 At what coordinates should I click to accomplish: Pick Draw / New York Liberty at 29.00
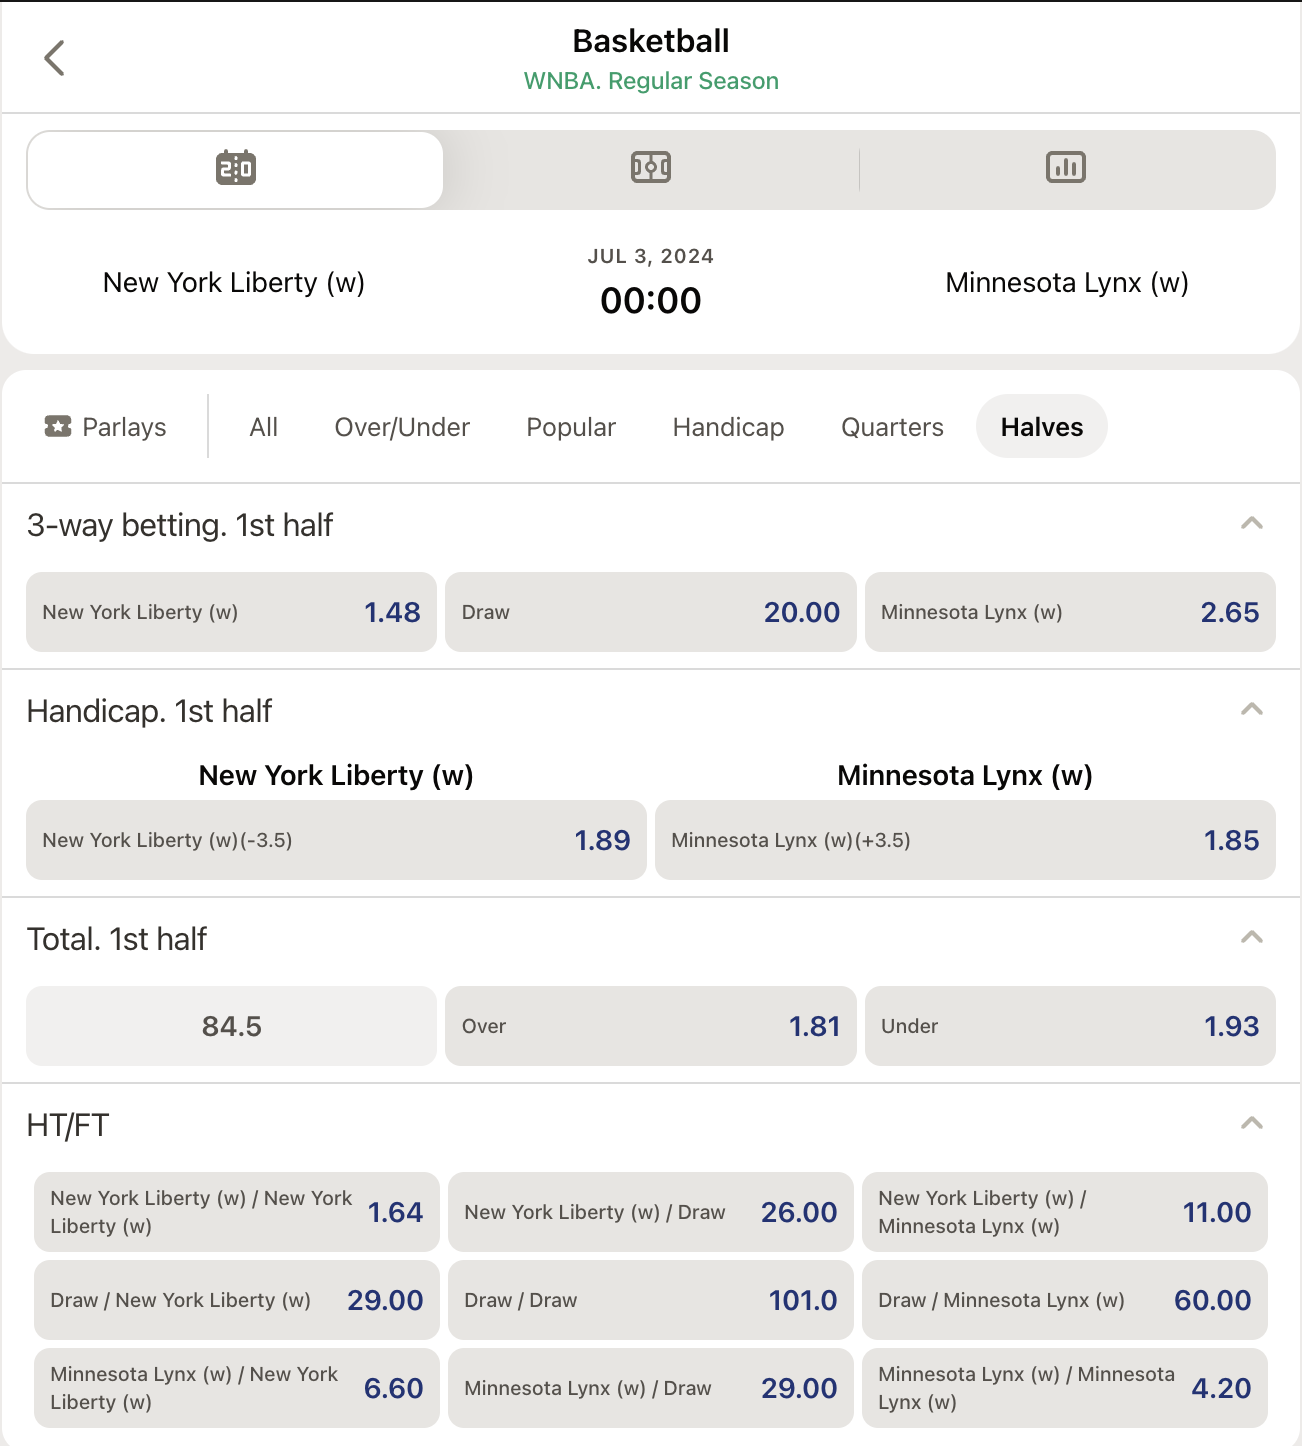pyautogui.click(x=237, y=1300)
